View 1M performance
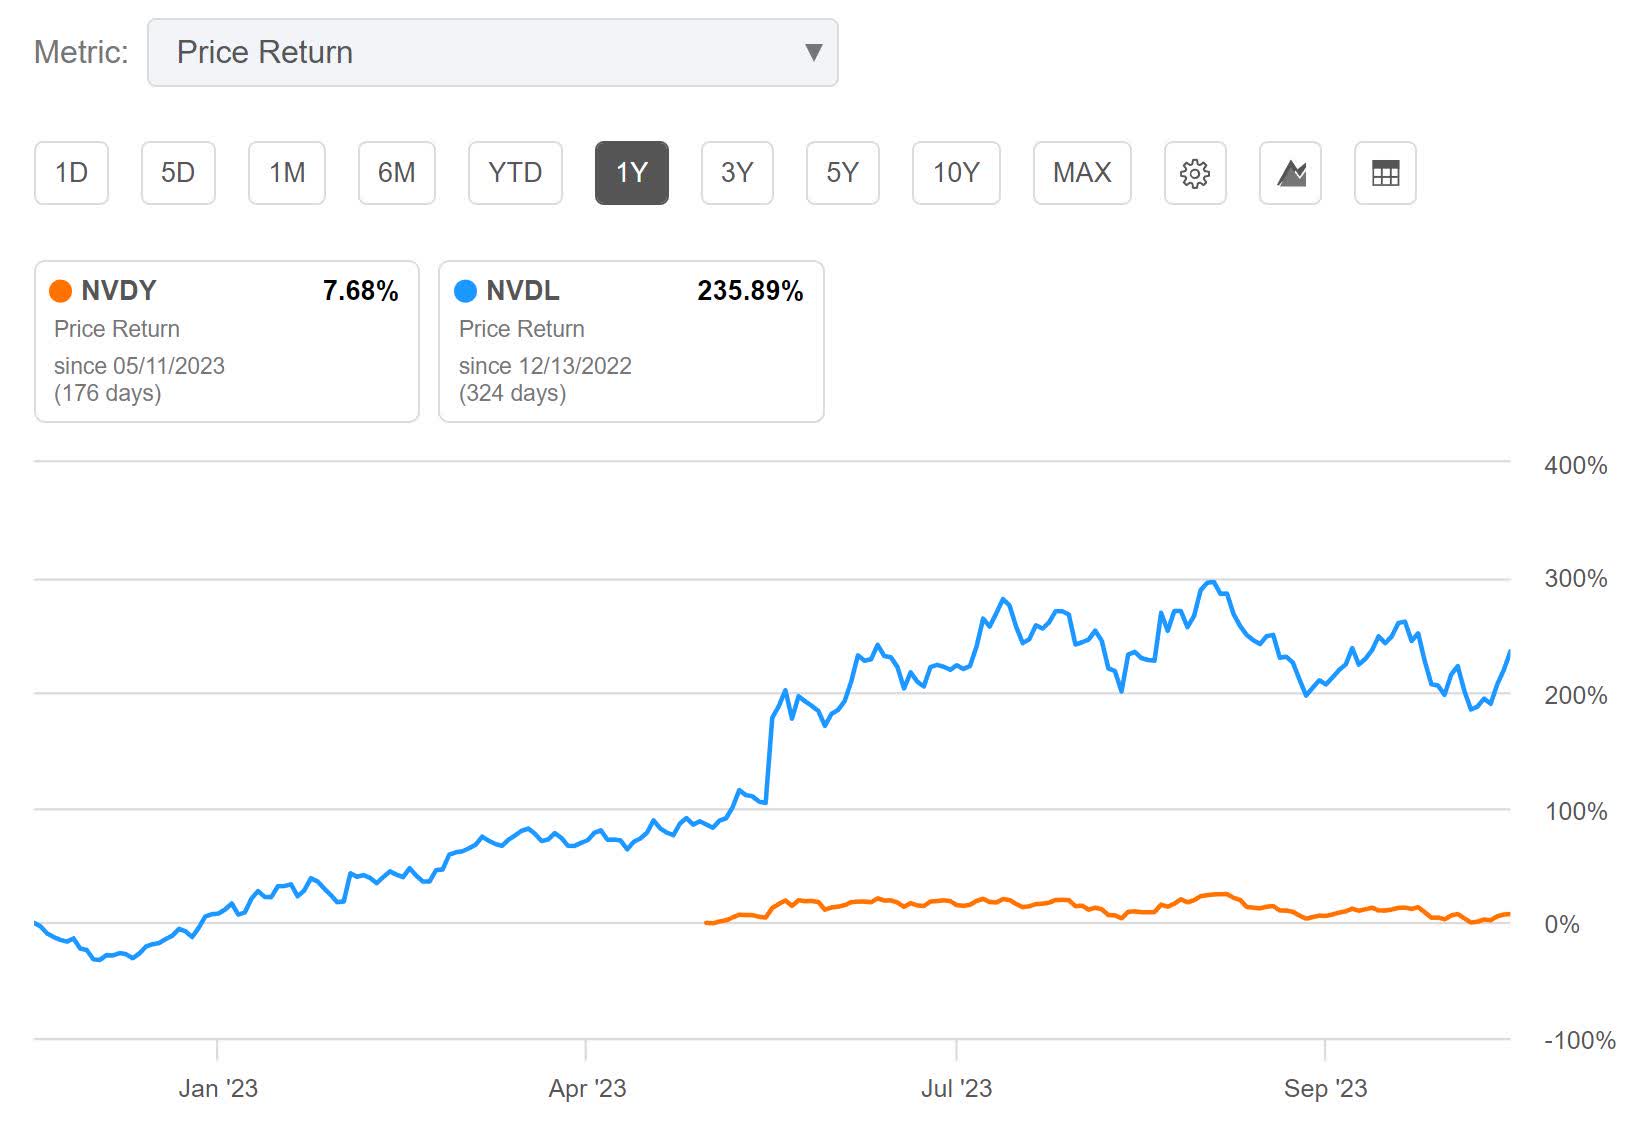The width and height of the screenshot is (1649, 1139). [x=286, y=172]
